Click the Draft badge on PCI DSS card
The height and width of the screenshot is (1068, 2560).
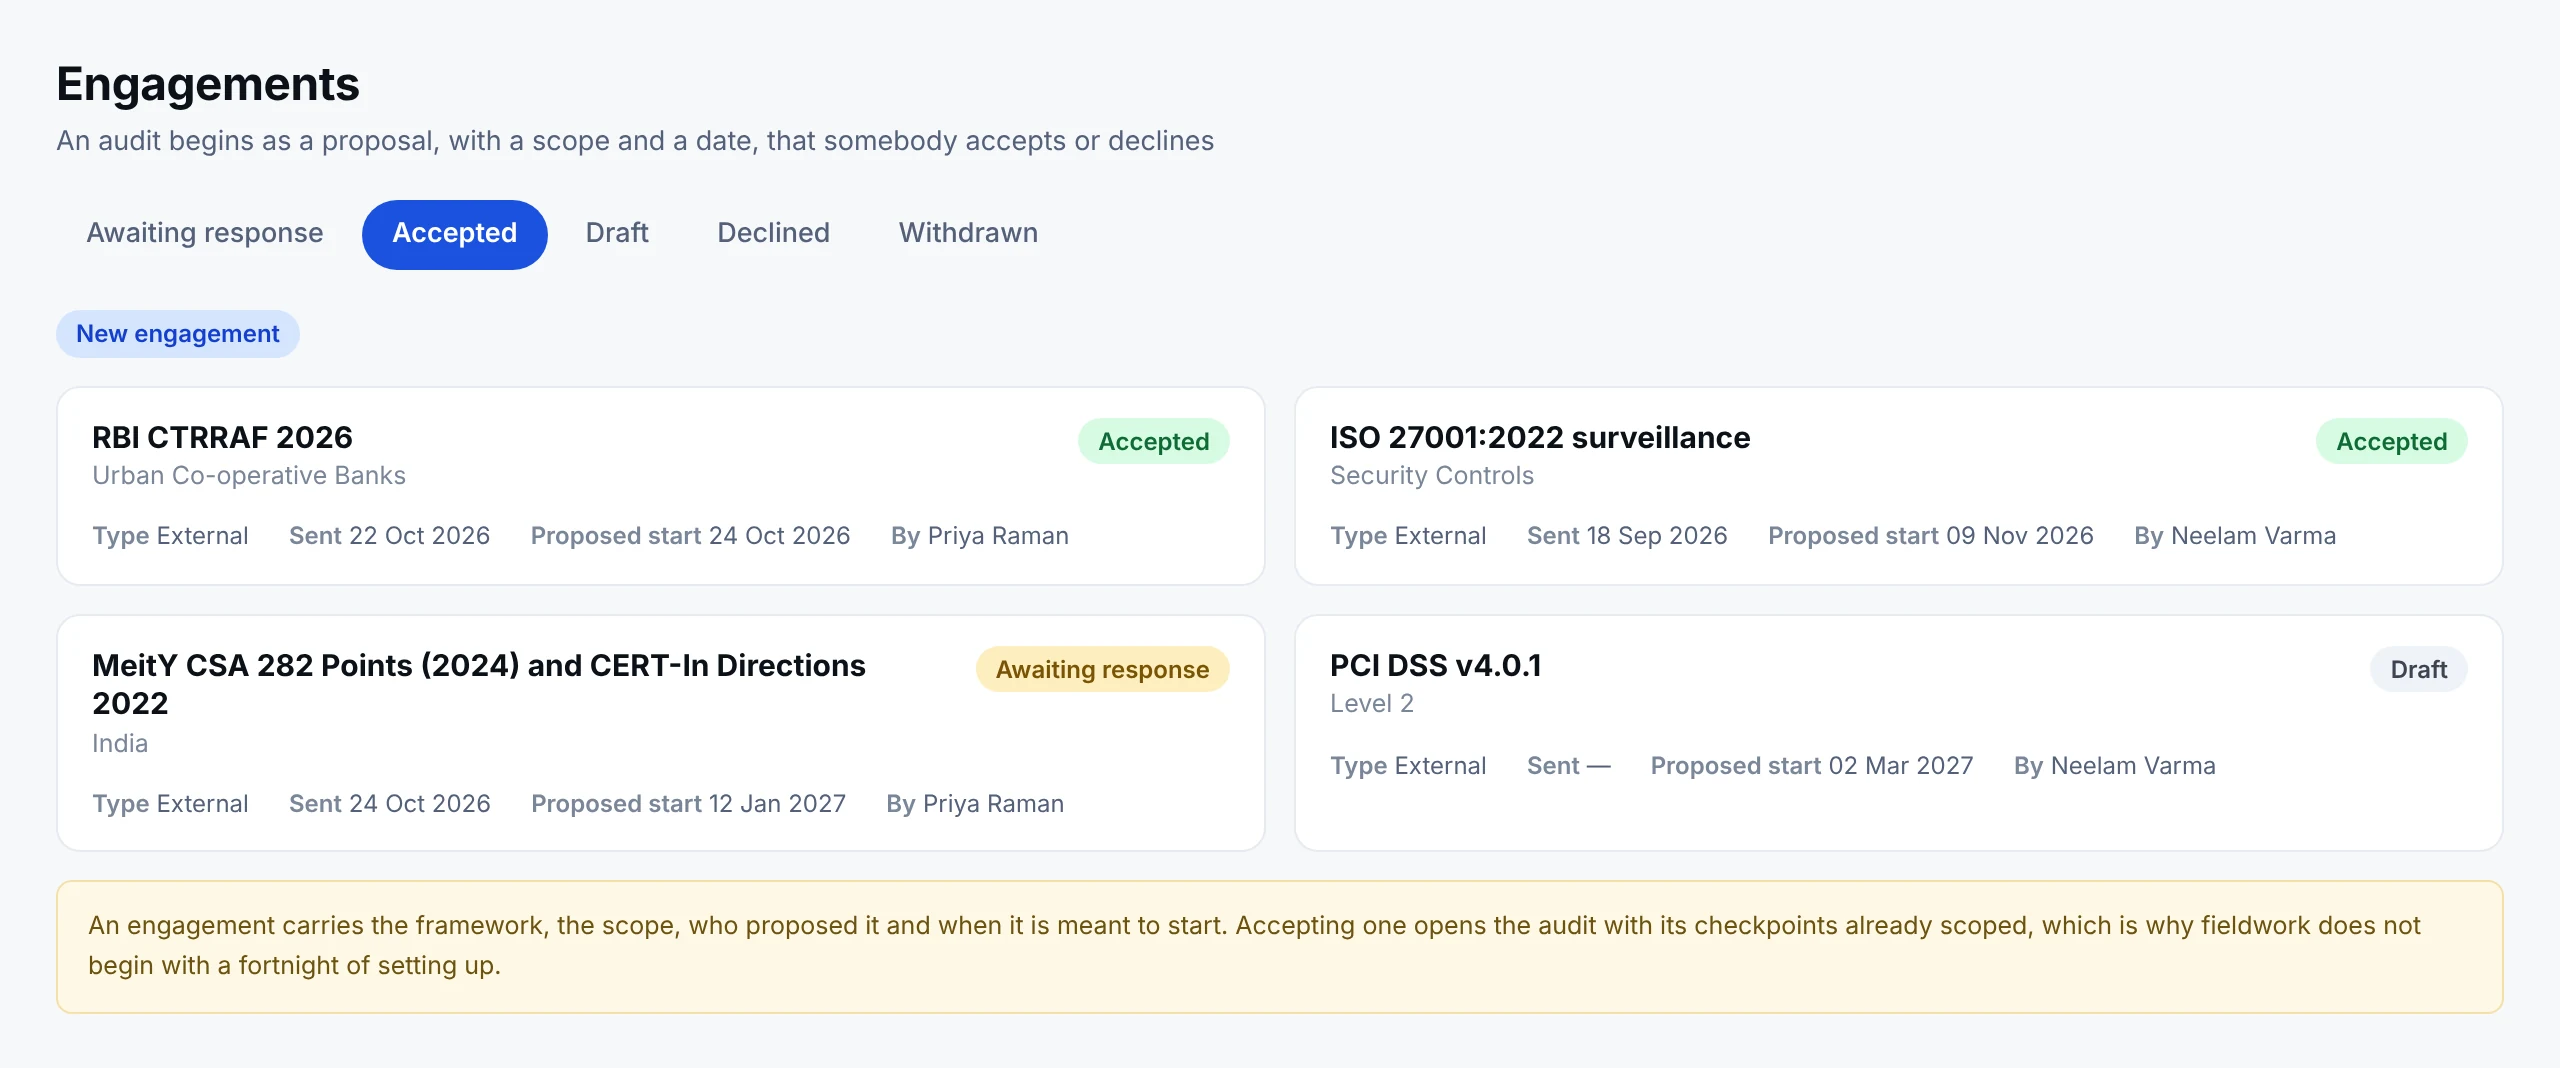pos(2419,669)
